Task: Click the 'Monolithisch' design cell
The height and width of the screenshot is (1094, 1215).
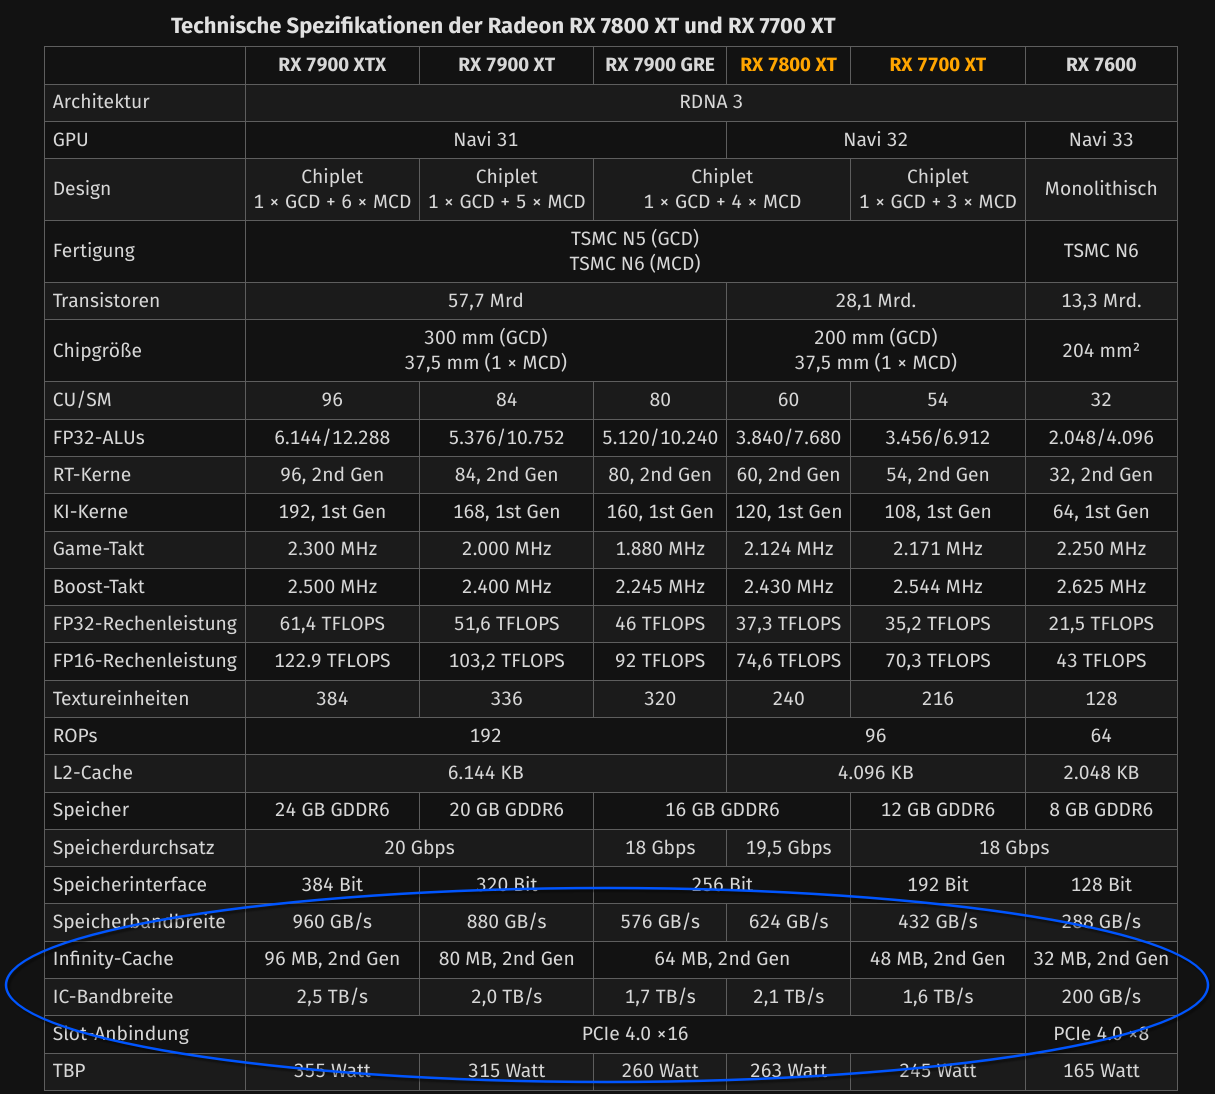Action: pos(1101,189)
